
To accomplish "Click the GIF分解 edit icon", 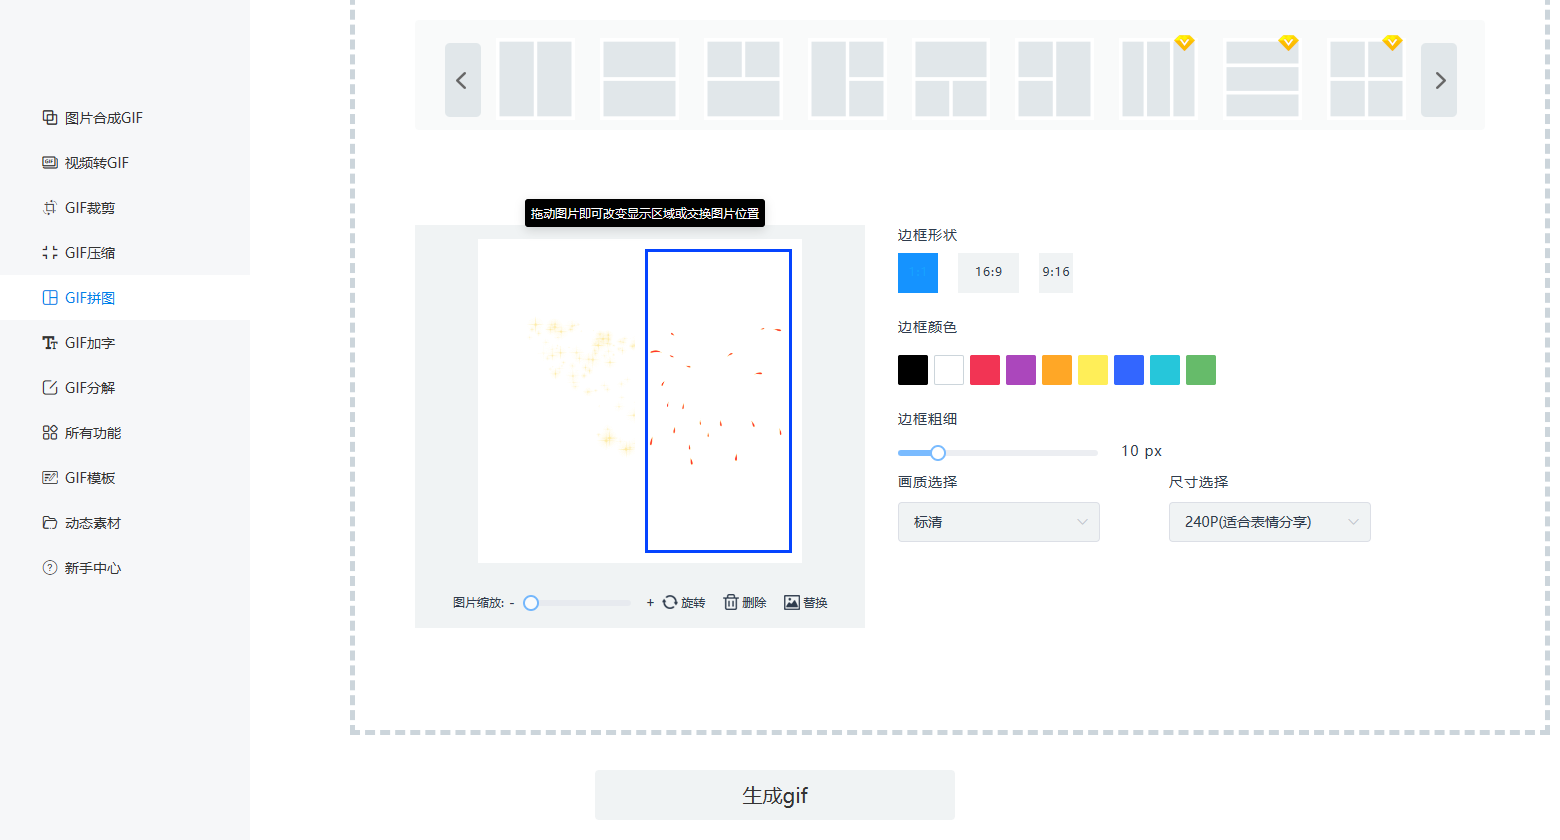I will tap(50, 388).
